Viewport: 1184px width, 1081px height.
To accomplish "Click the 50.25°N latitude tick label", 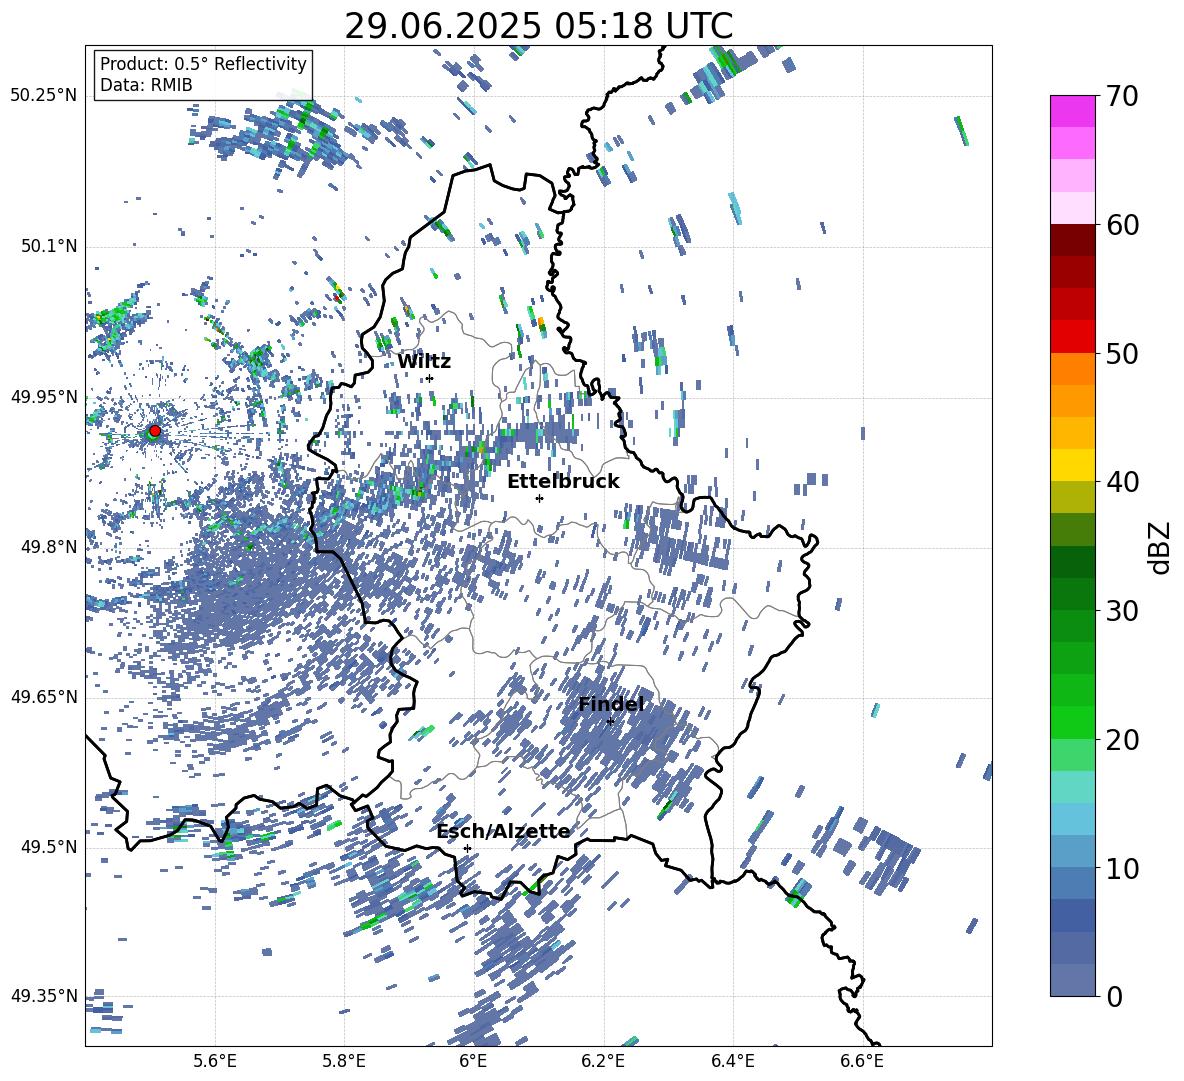I will coord(44,96).
